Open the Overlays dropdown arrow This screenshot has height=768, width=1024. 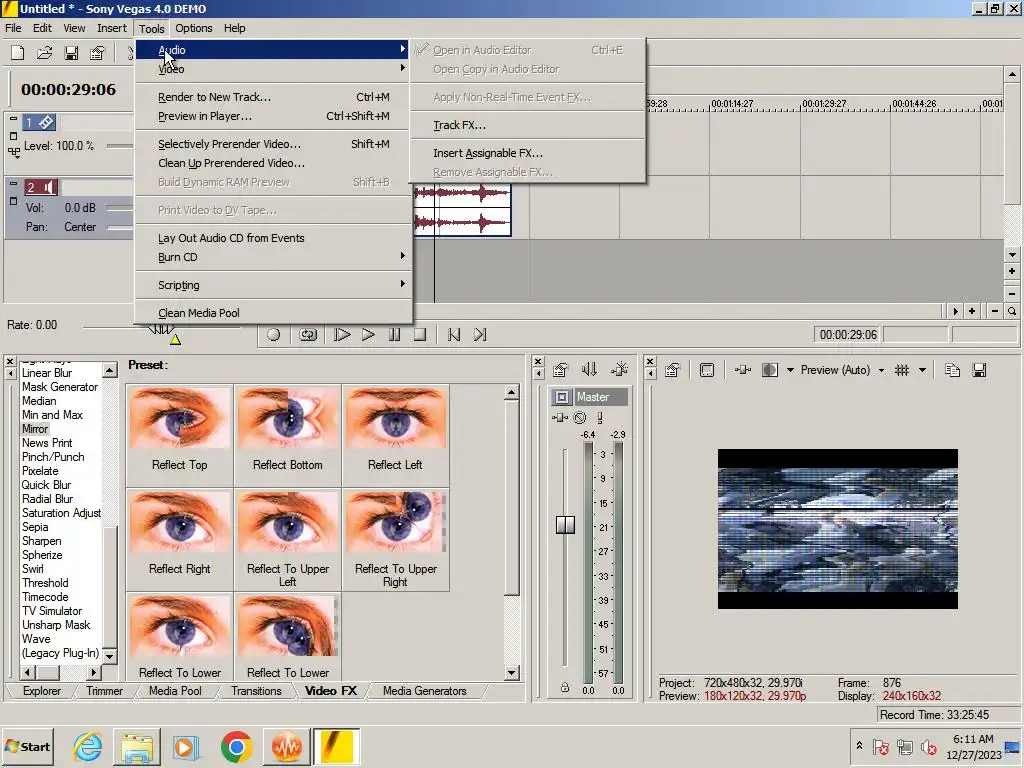(922, 370)
